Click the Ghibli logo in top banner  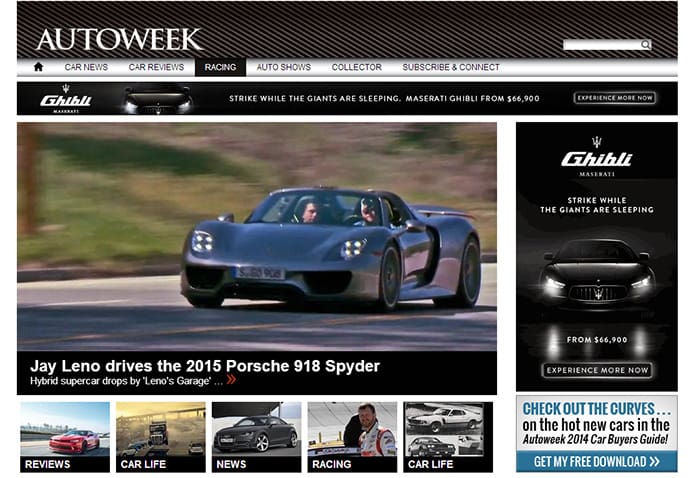tap(66, 99)
